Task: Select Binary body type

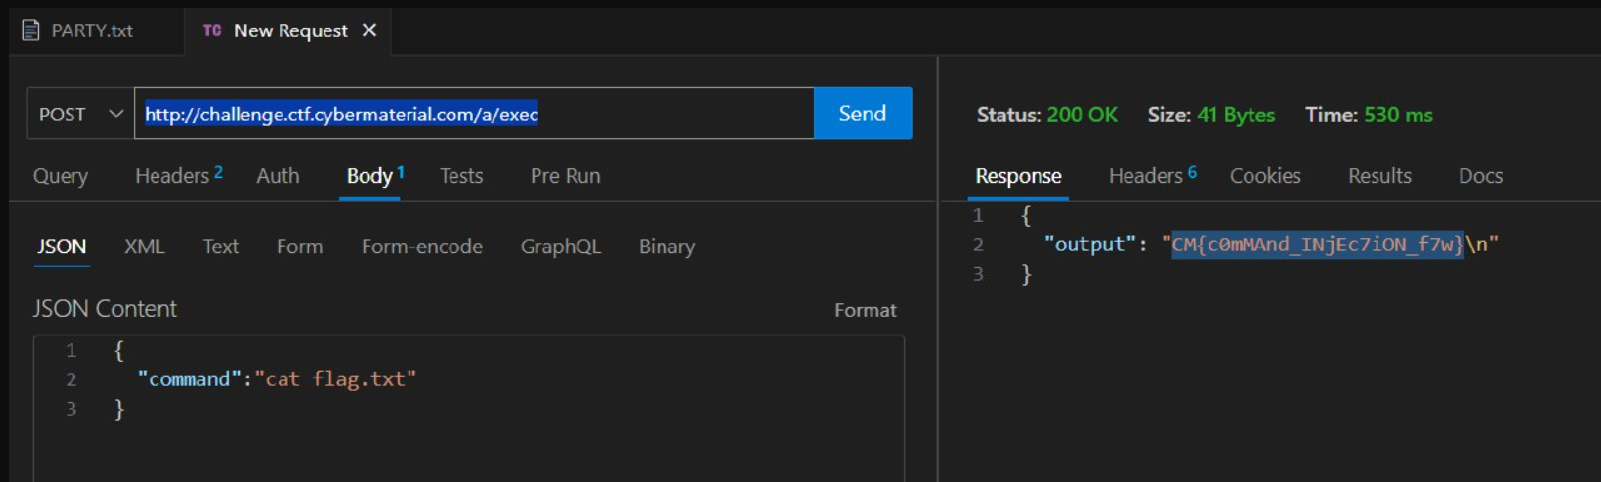Action: pyautogui.click(x=666, y=246)
